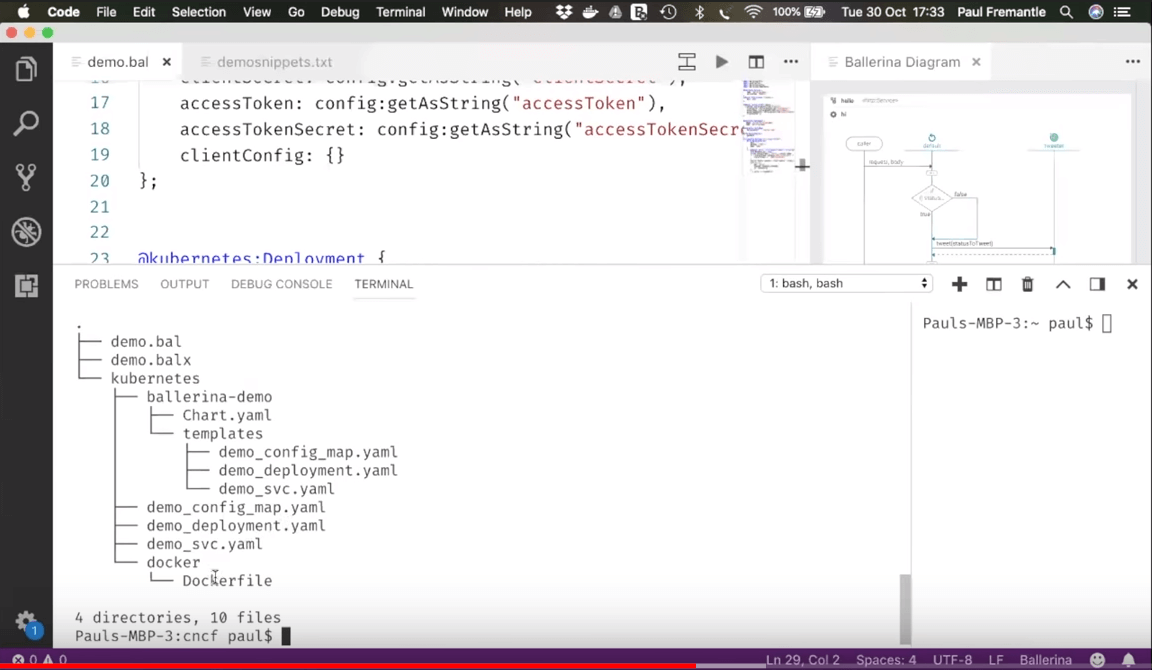
Task: Click the errors and warnings status indicator
Action: (40, 659)
